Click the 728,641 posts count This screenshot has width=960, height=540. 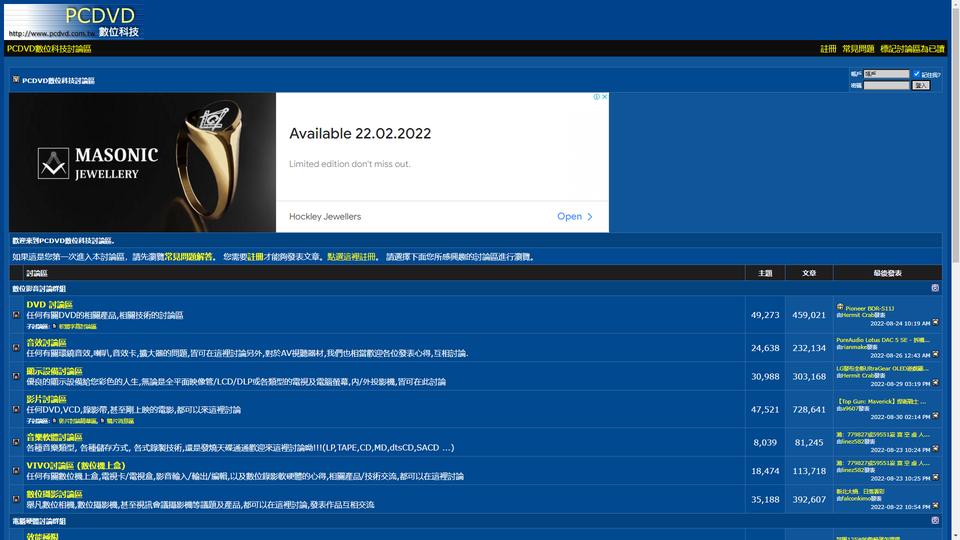pos(809,409)
